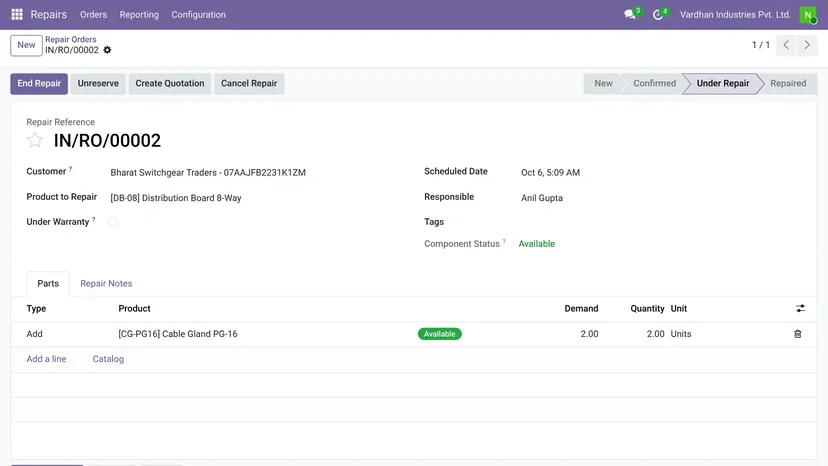The image size is (828, 466).
Task: Click the IN/RO/00002 repair reference title
Action: point(107,141)
